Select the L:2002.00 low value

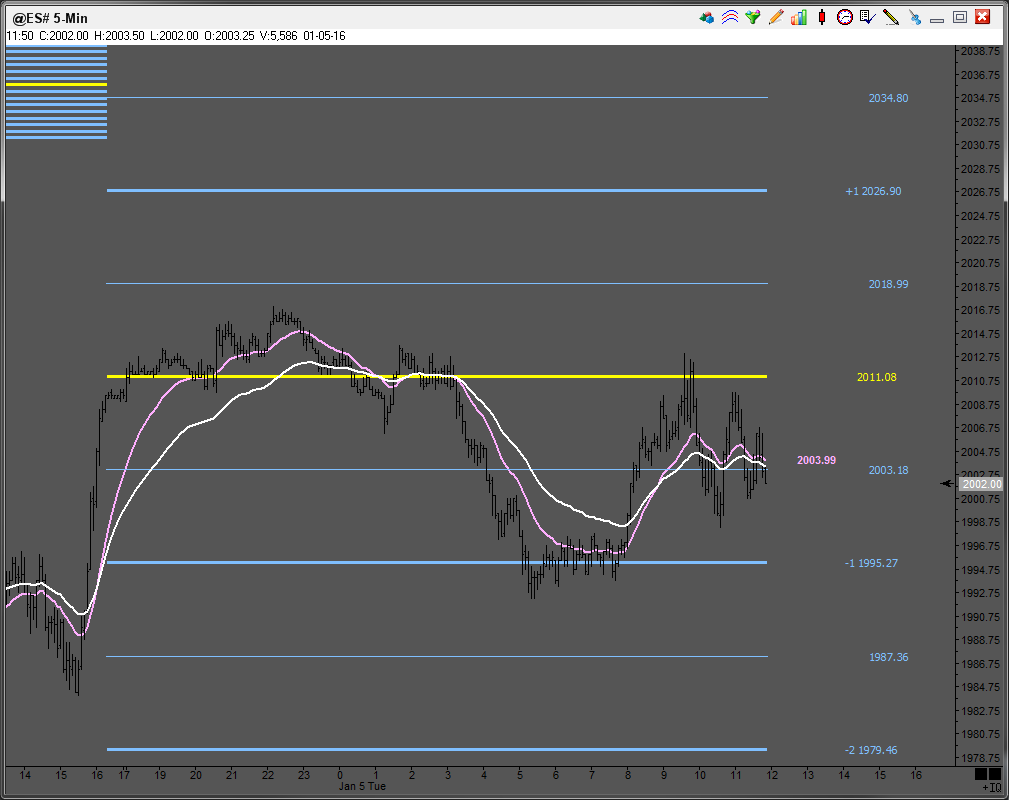(x=174, y=36)
